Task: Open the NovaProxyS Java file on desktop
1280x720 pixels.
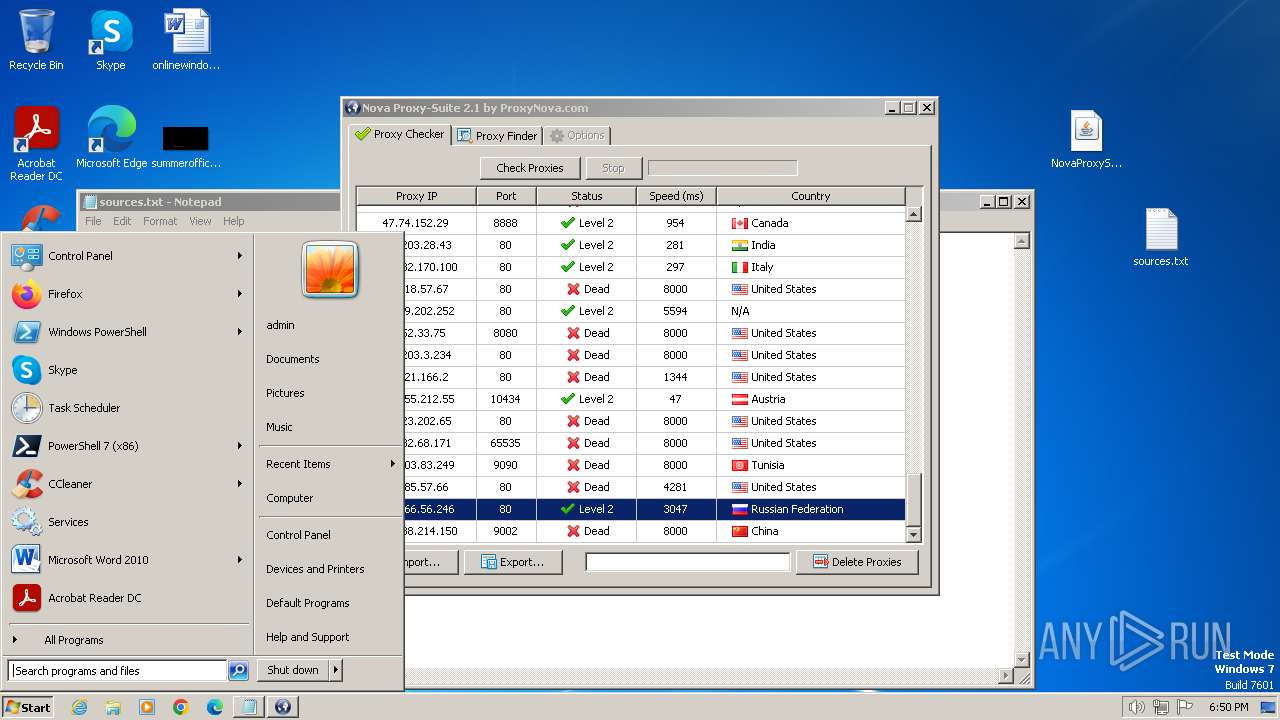Action: 1086,138
